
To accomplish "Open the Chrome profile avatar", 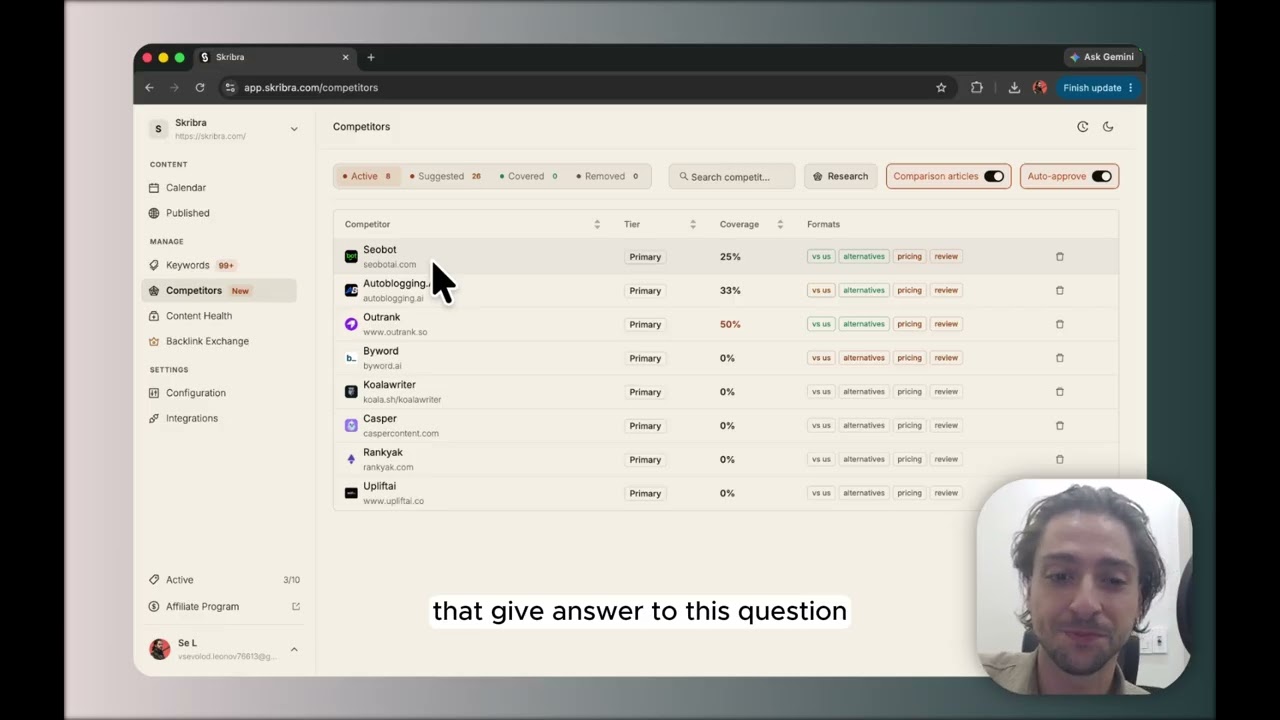I will [x=1040, y=88].
